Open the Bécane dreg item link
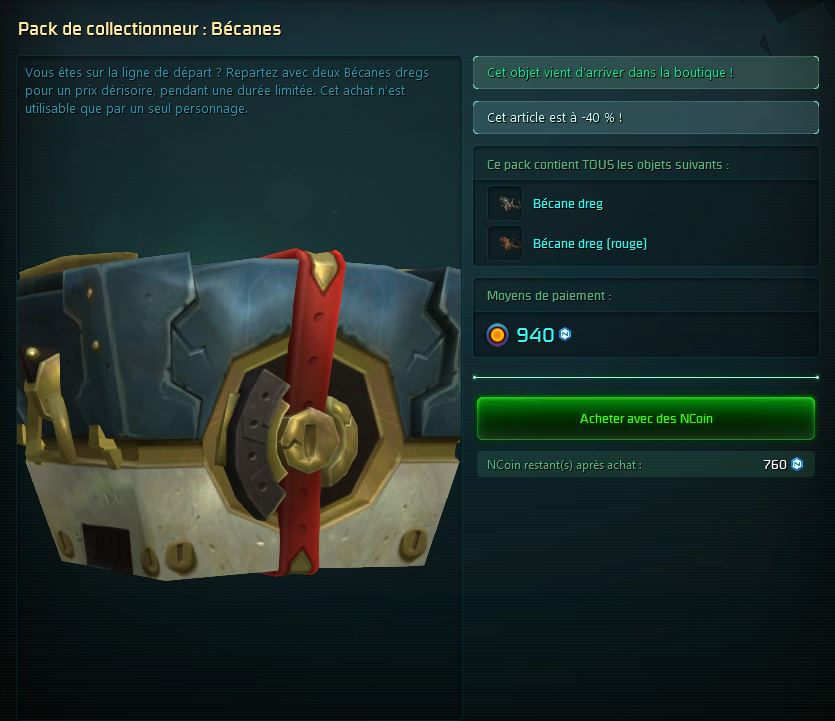The height and width of the screenshot is (721, 835). click(568, 203)
